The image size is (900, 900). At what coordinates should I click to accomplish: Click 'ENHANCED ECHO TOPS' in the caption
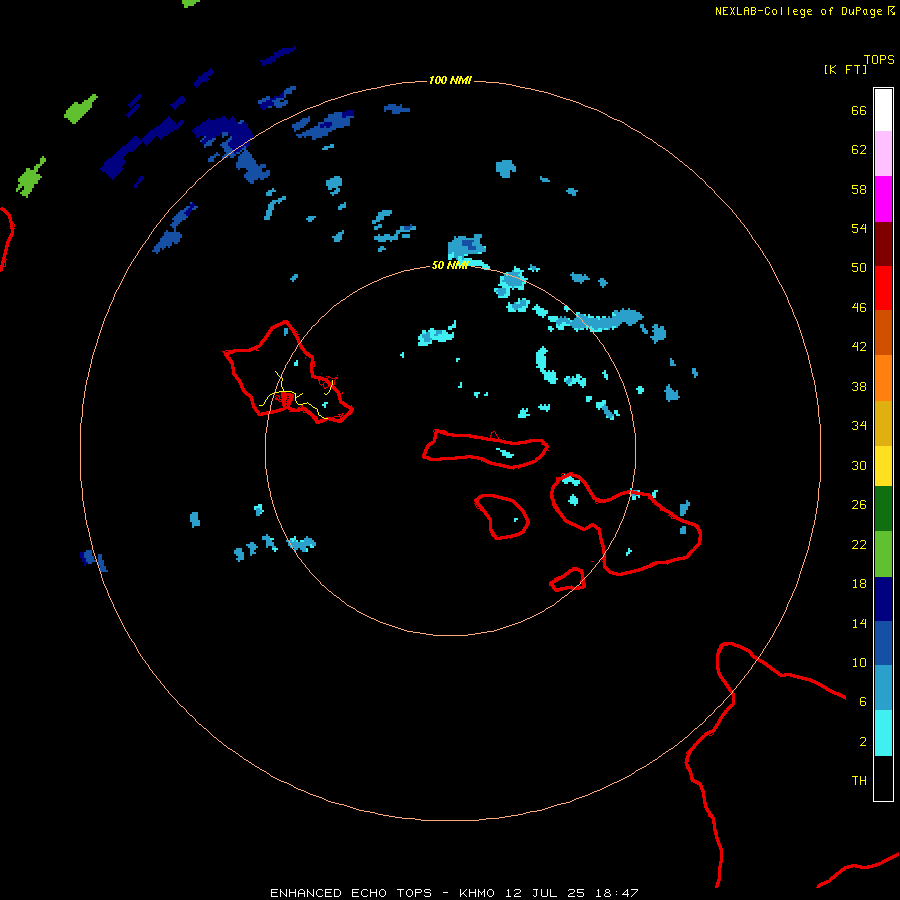(x=351, y=893)
